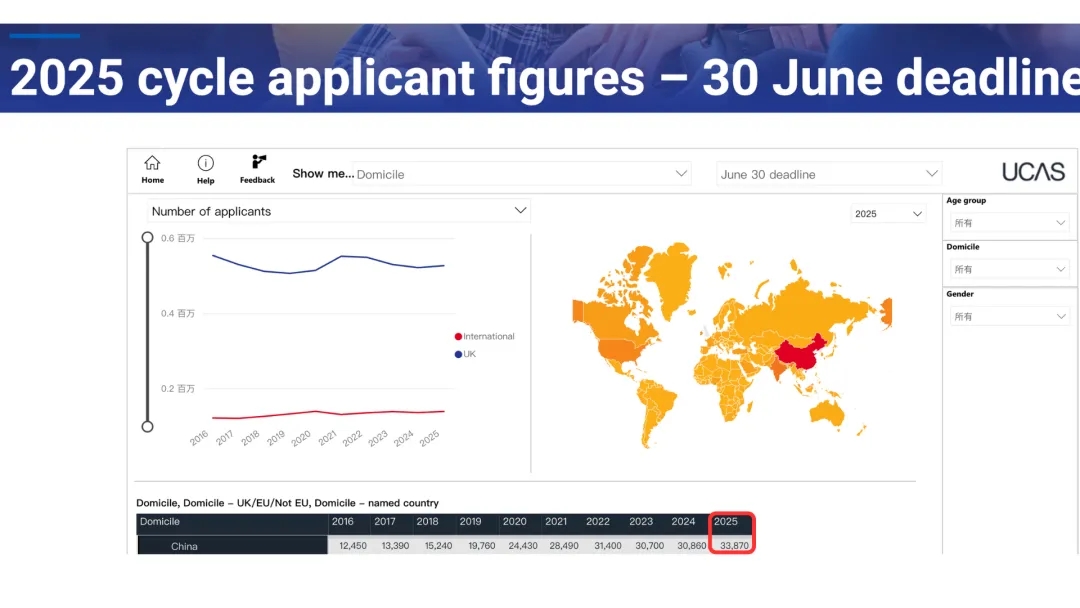
Task: Open the Show me Domicile dropdown
Action: click(x=522, y=174)
